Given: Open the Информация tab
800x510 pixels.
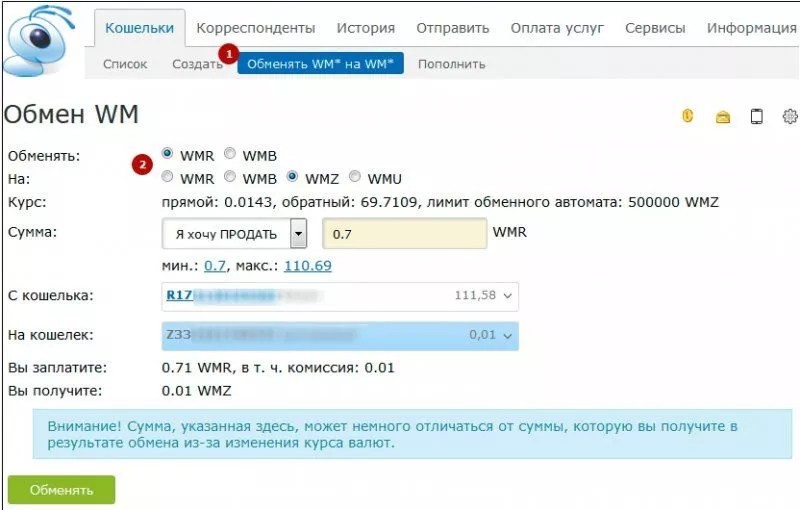Looking at the screenshot, I should pyautogui.click(x=752, y=28).
